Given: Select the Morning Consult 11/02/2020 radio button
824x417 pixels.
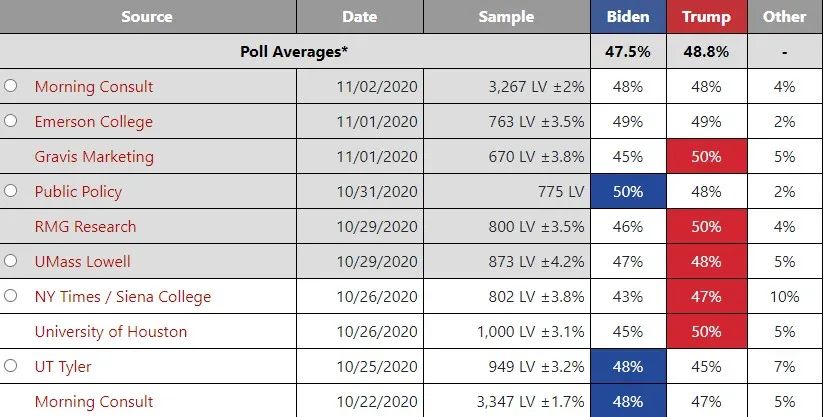Looking at the screenshot, I should pos(11,86).
